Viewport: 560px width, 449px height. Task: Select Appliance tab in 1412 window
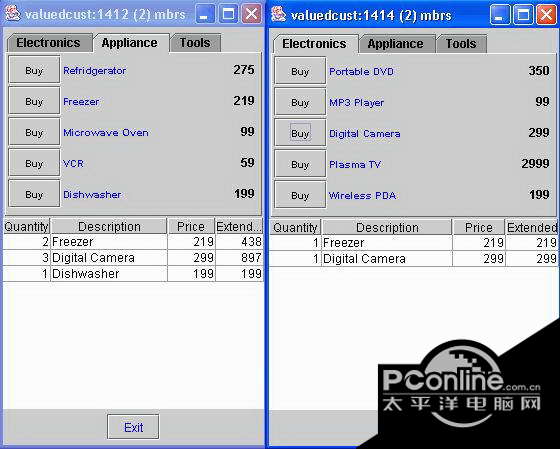point(130,43)
